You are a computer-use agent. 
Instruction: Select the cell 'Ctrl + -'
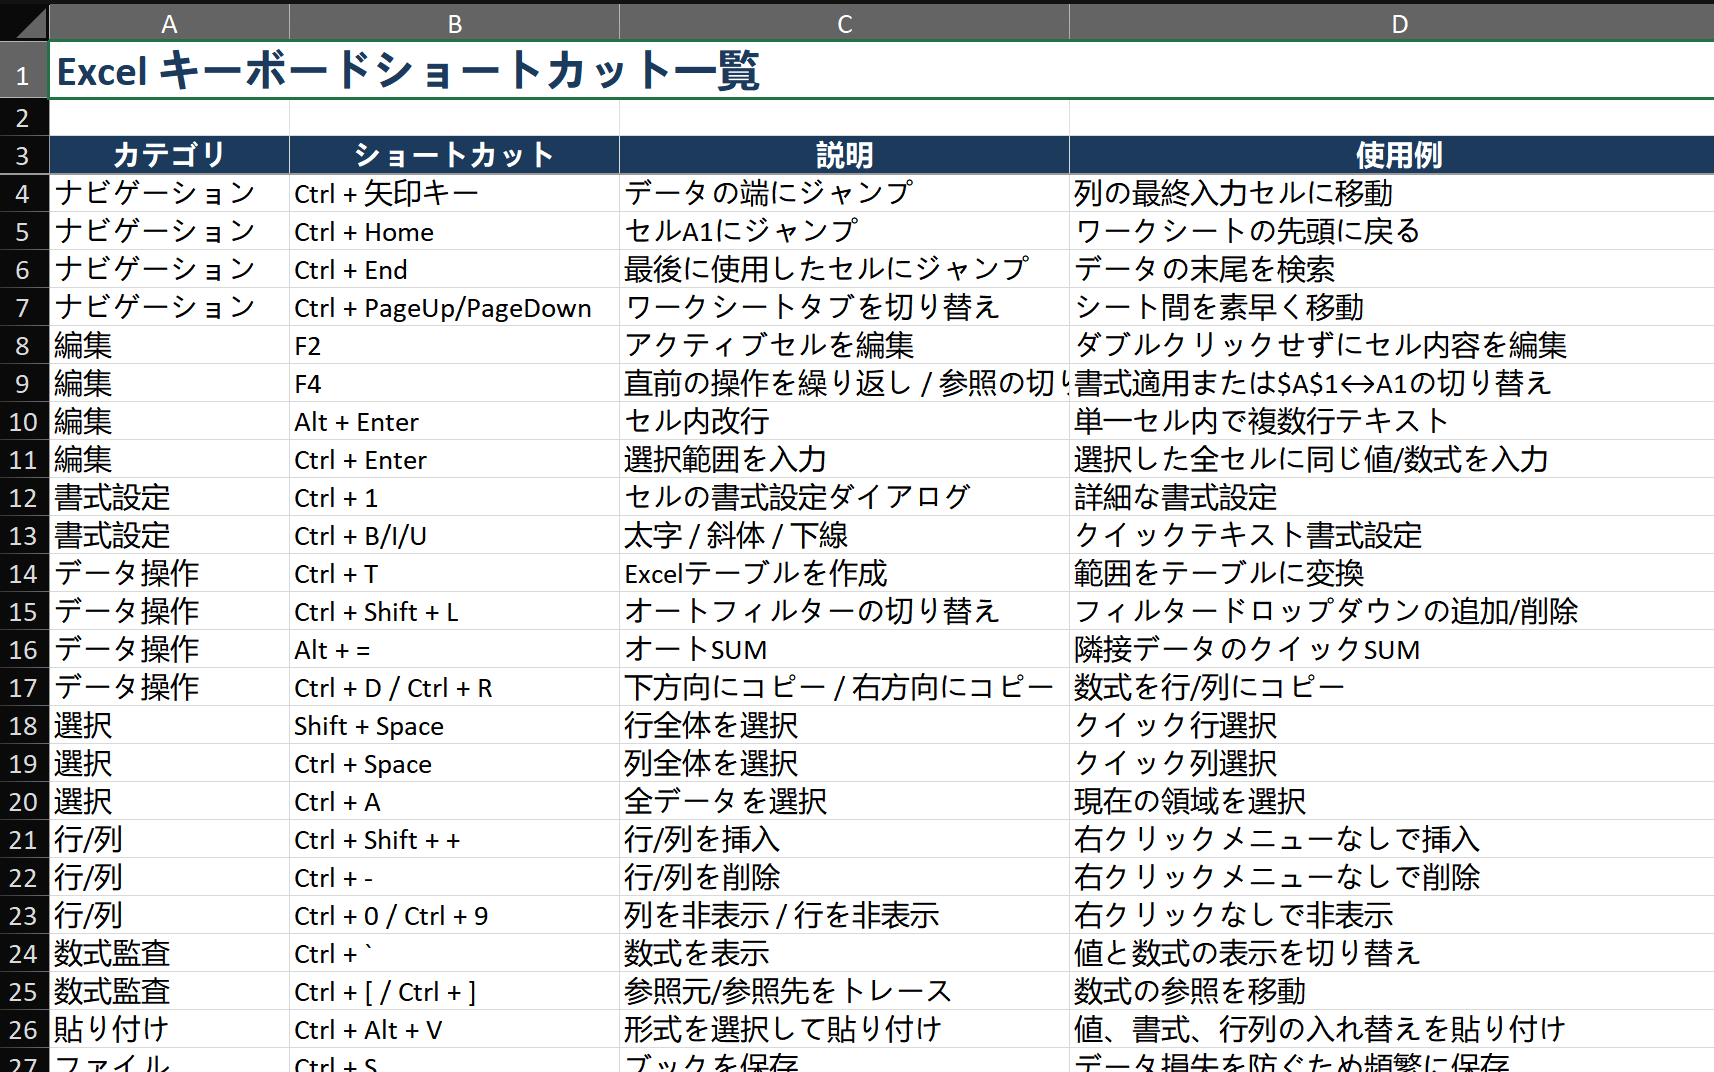pos(454,878)
